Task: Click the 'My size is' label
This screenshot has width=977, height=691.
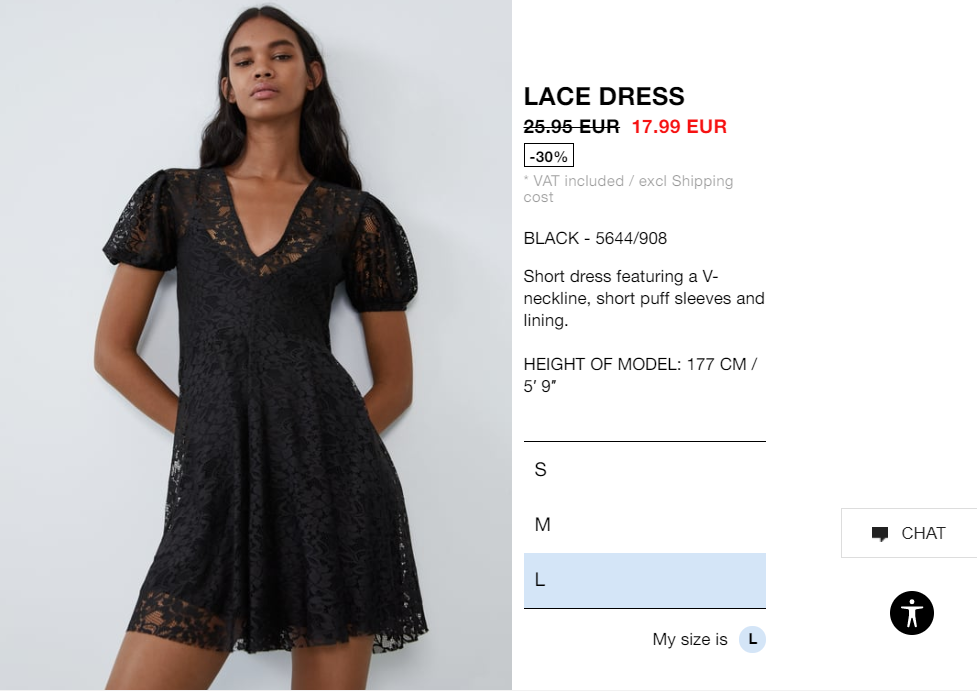Action: (690, 639)
